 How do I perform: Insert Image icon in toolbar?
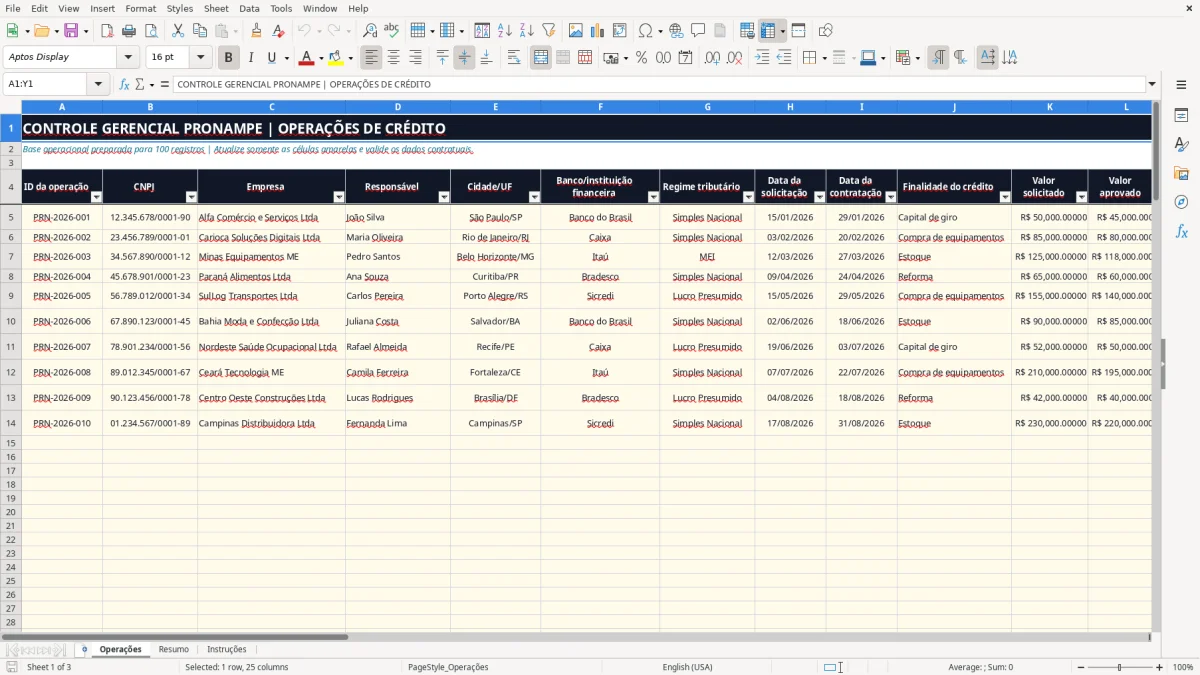click(575, 31)
